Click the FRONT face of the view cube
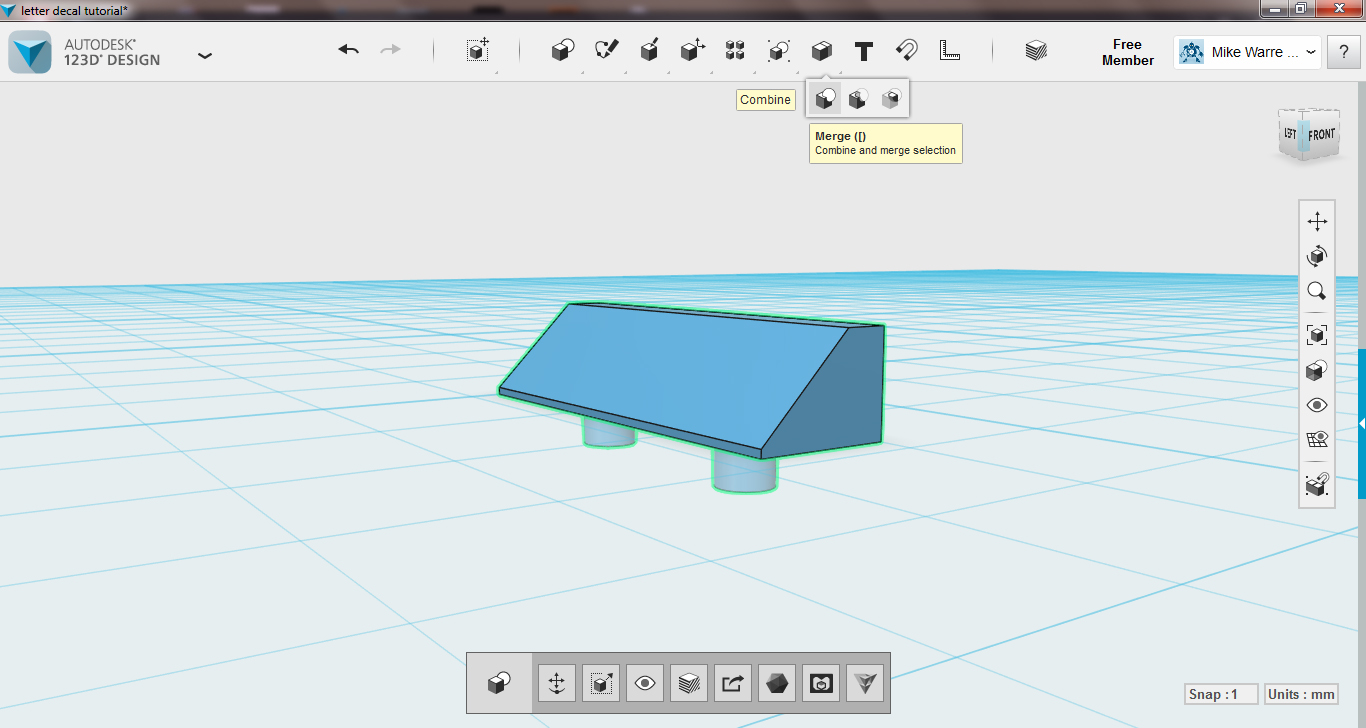Image resolution: width=1366 pixels, height=728 pixels. [1321, 134]
